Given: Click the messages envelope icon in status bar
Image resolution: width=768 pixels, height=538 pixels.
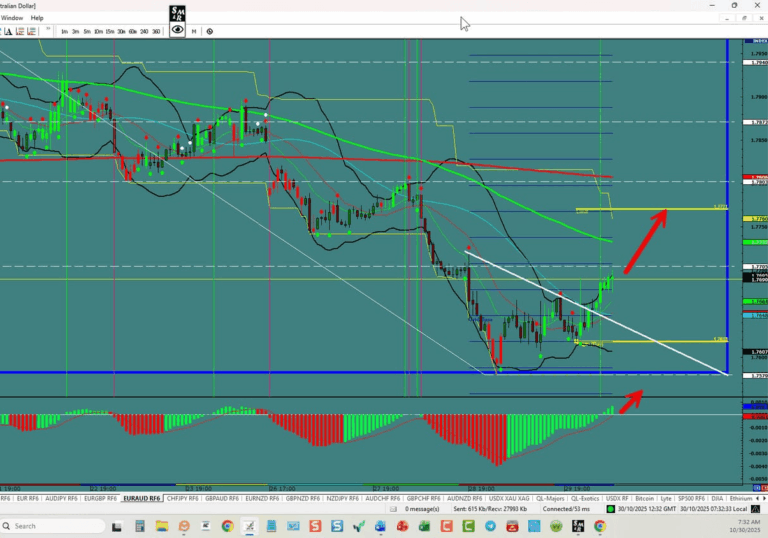Looking at the screenshot, I should tap(393, 509).
